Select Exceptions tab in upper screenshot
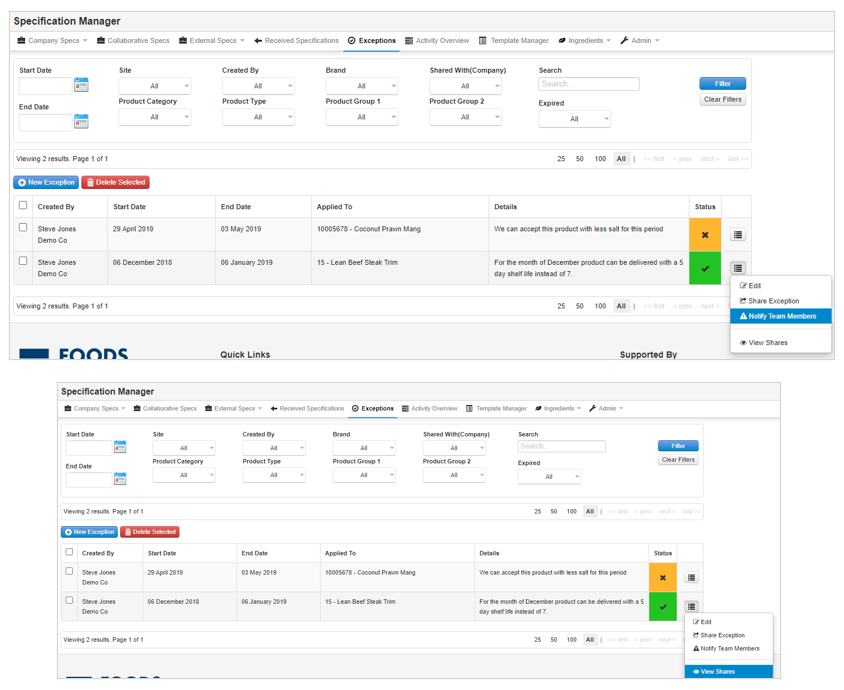 pos(371,41)
